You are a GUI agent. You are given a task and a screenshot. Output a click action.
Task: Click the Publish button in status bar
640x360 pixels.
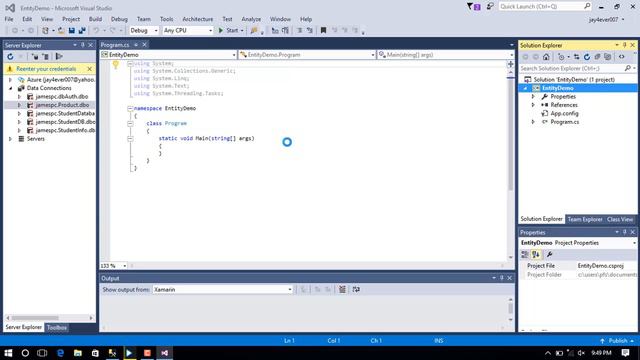618,341
